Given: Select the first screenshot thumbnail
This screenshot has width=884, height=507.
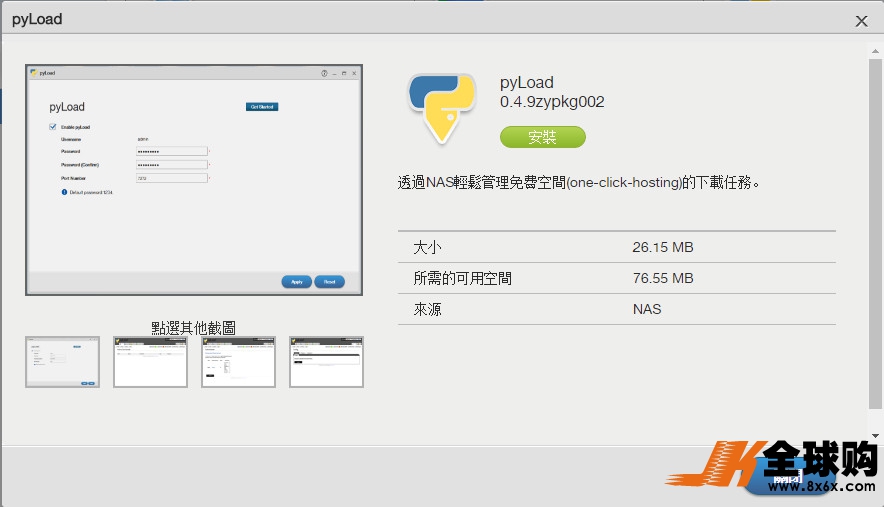Looking at the screenshot, I should coord(62,362).
